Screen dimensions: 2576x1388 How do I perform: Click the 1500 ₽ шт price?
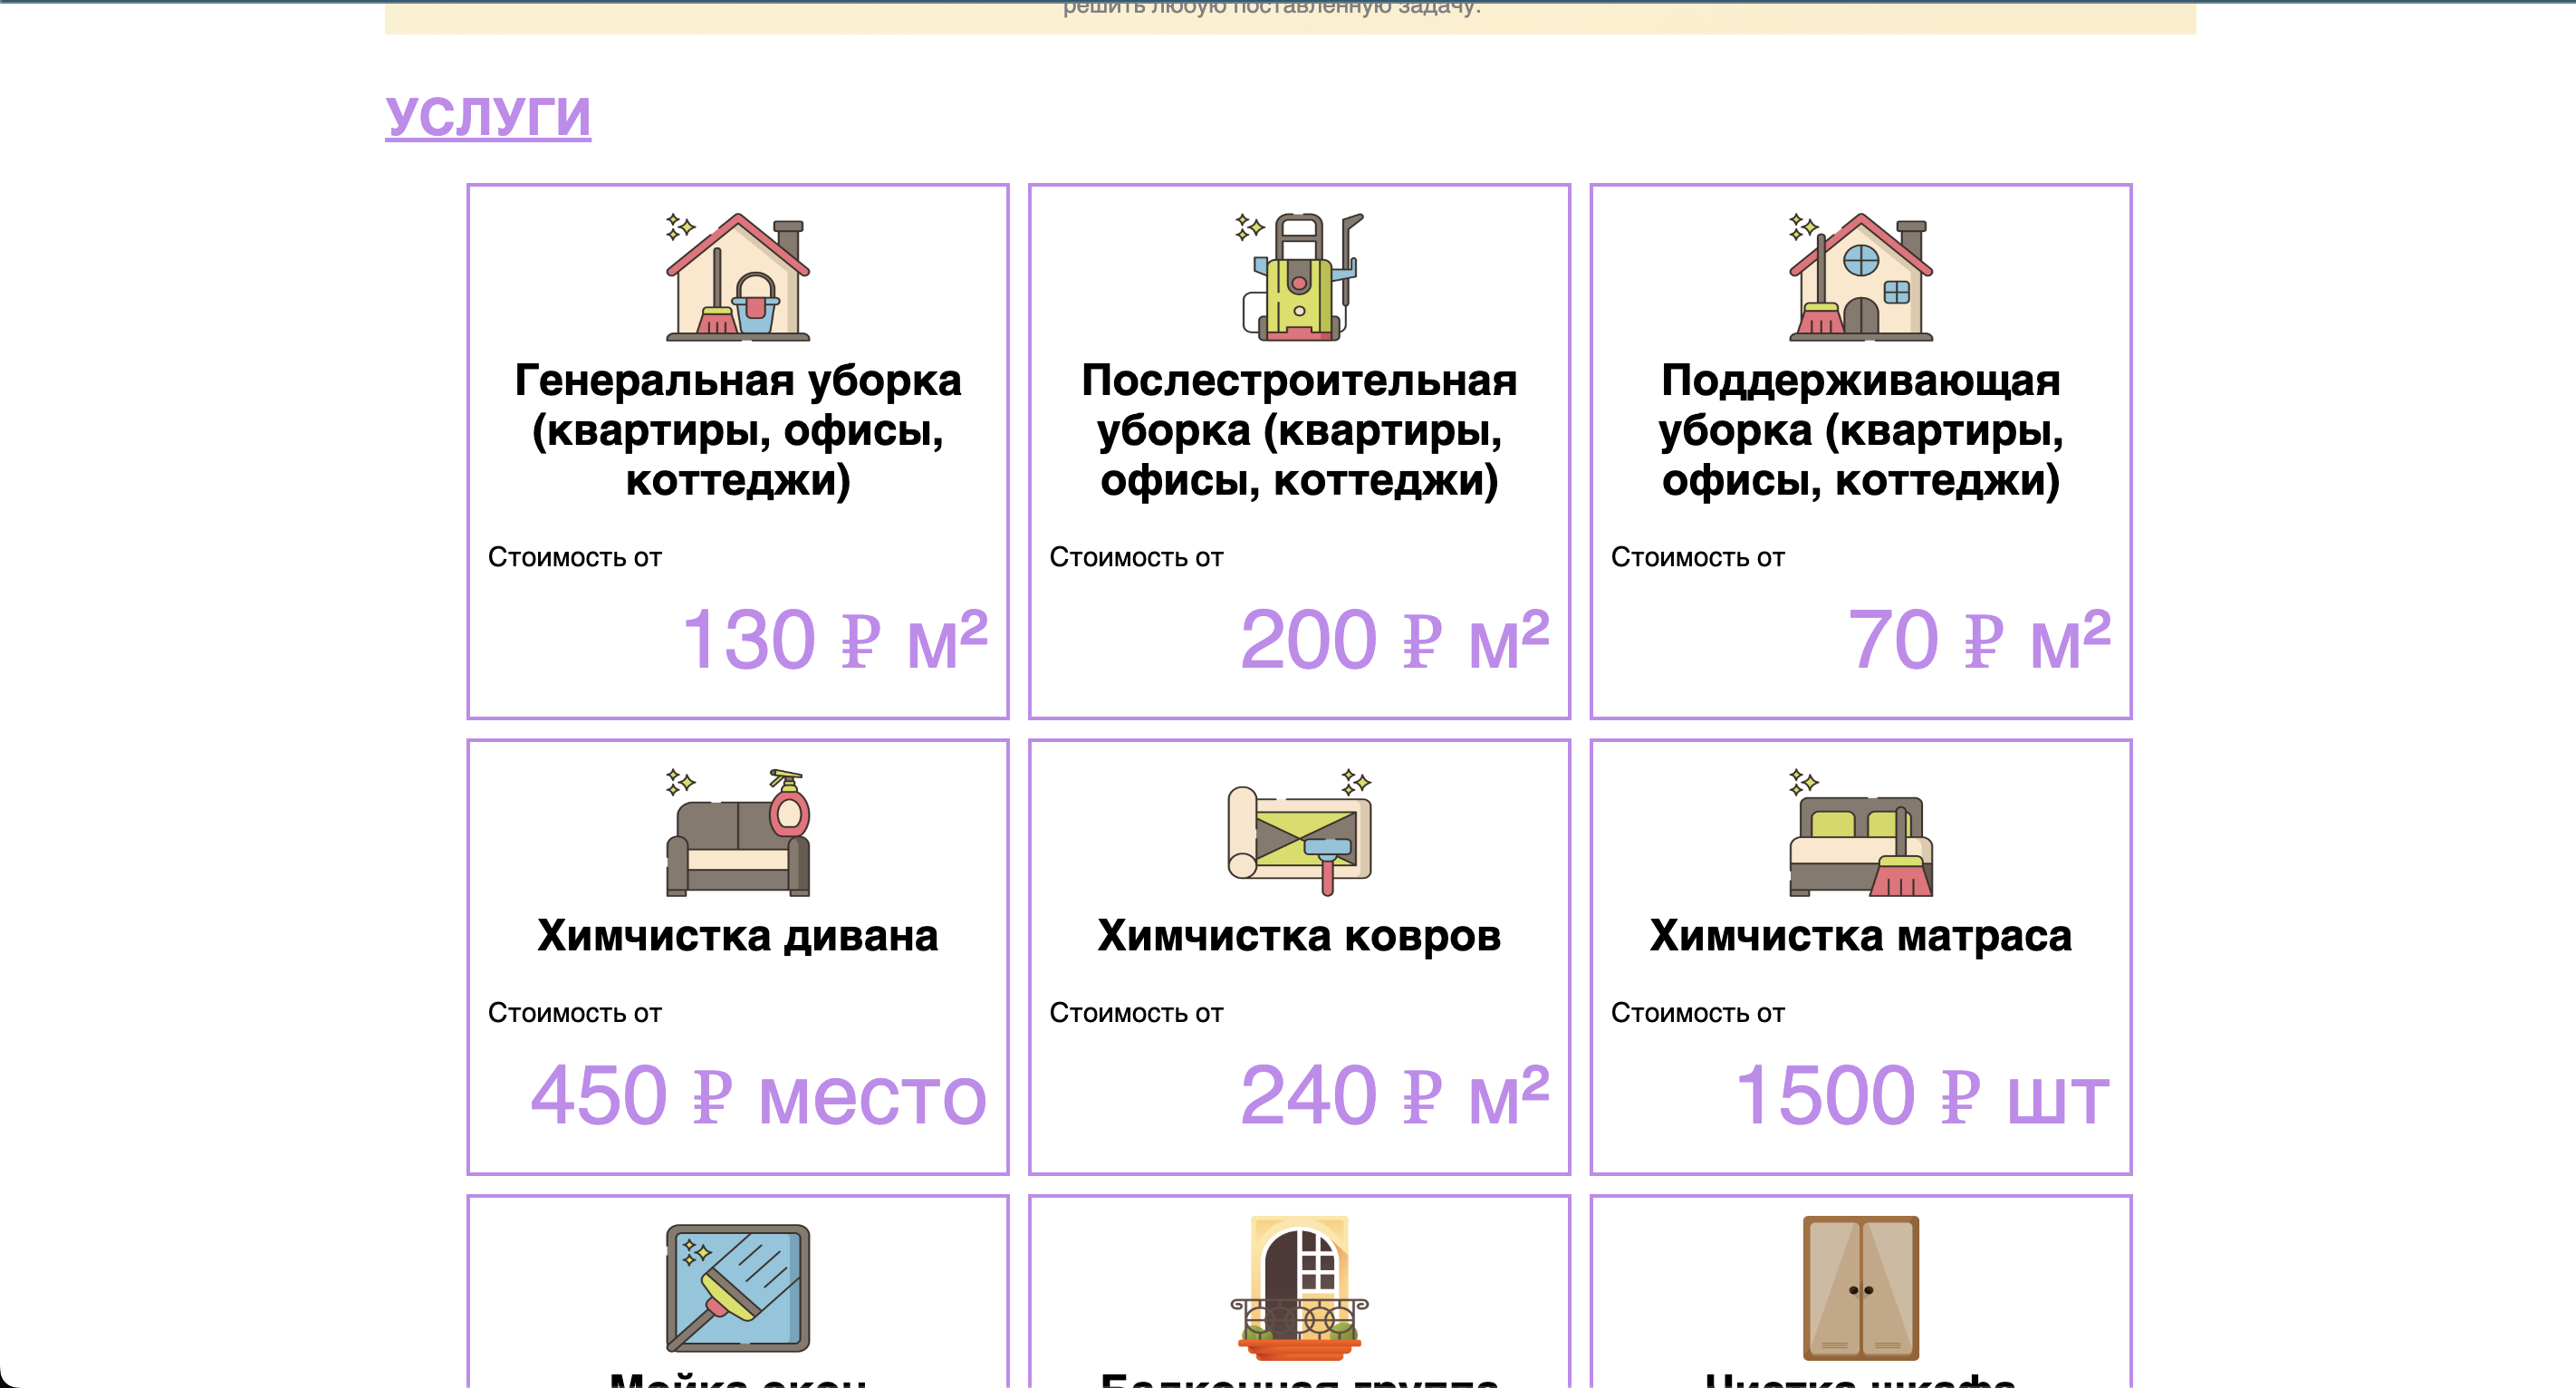(x=1922, y=1095)
